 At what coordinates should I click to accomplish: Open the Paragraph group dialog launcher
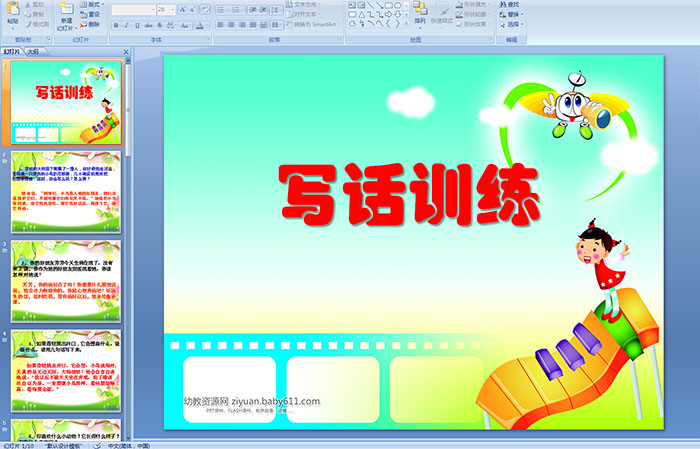click(340, 39)
